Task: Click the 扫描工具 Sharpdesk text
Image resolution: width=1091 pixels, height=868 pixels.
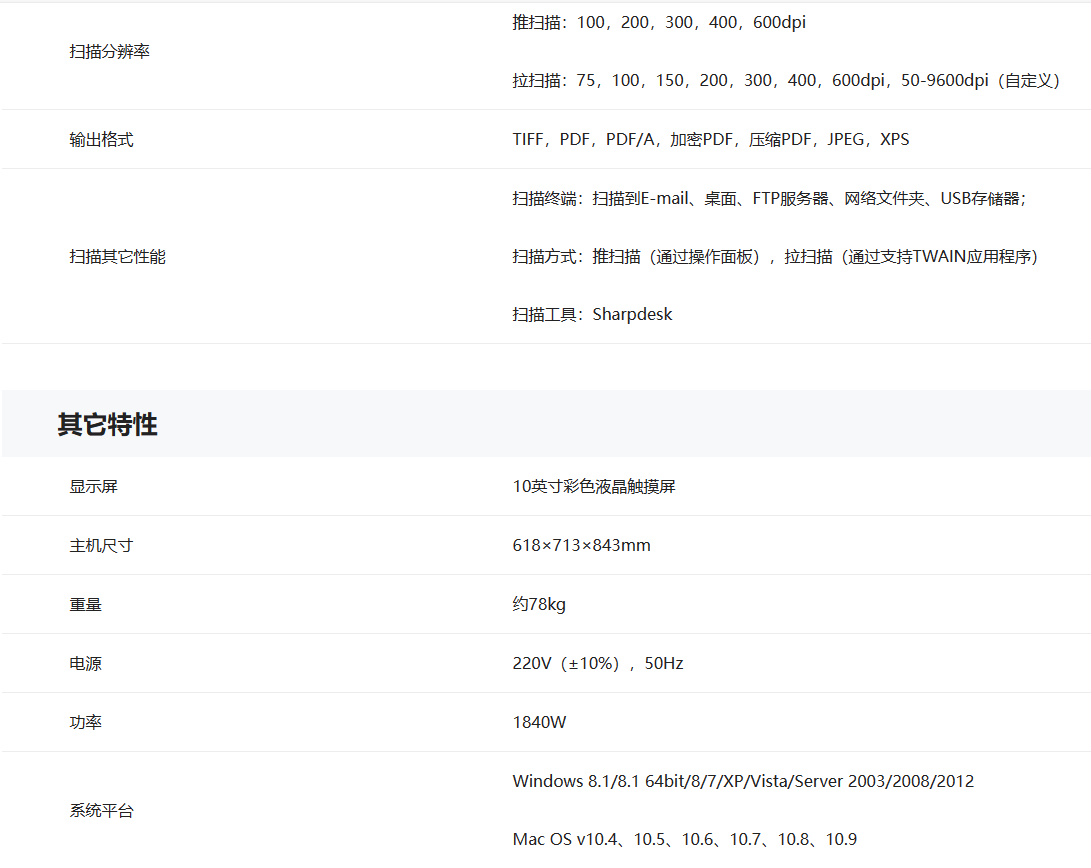Action: click(592, 315)
